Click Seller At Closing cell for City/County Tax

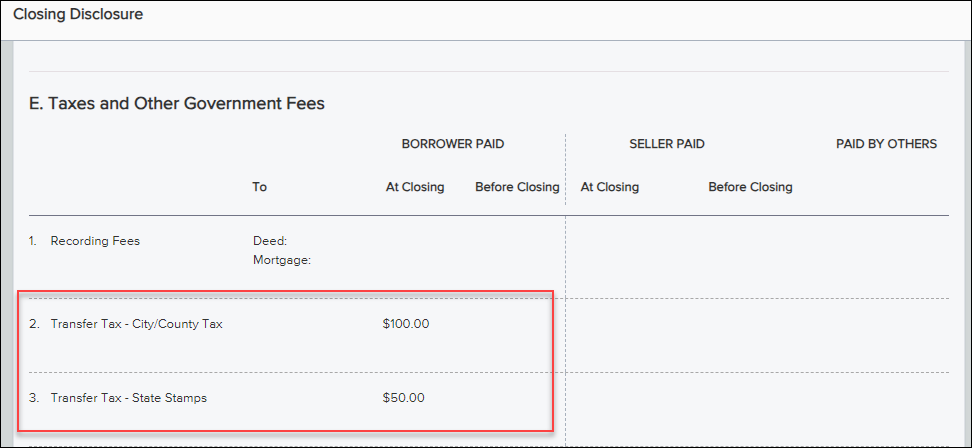coord(632,335)
